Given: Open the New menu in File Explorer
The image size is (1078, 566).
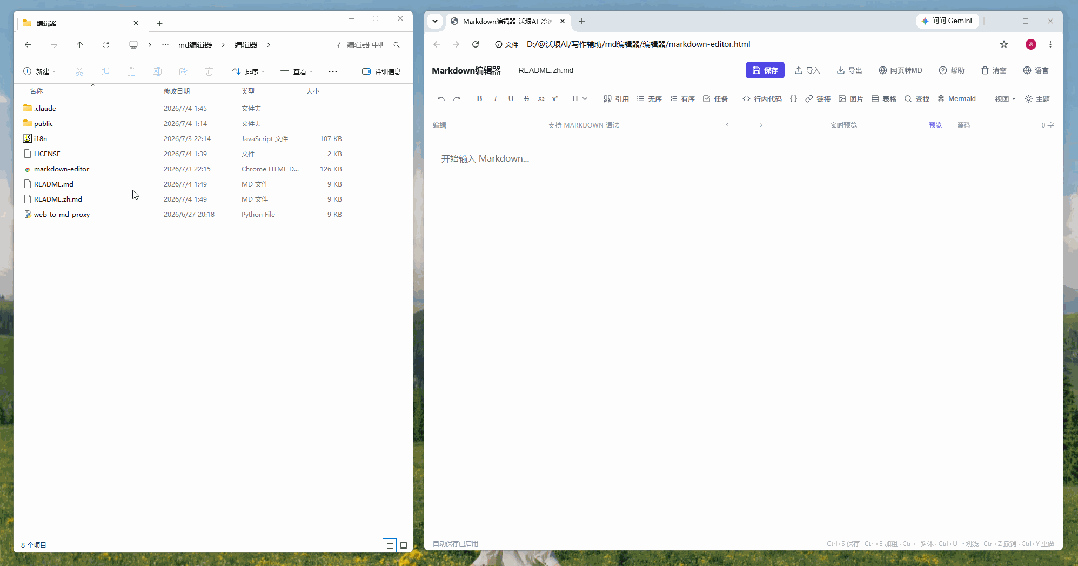Looking at the screenshot, I should pyautogui.click(x=39, y=72).
